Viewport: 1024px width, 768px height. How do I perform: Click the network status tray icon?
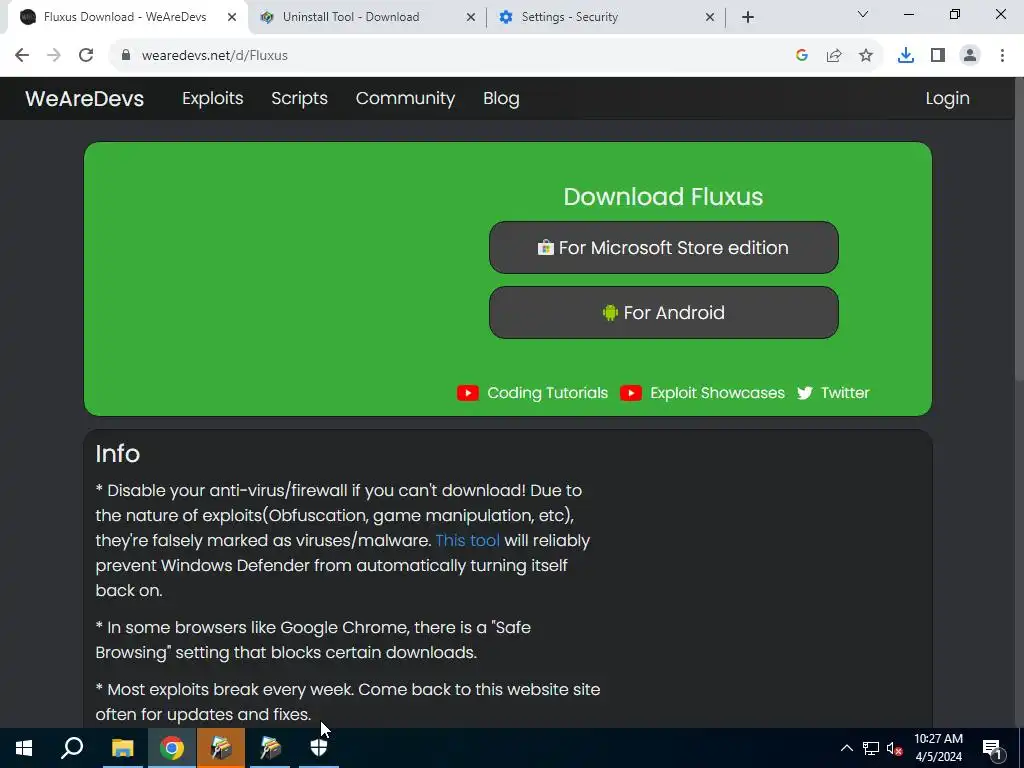(x=871, y=748)
